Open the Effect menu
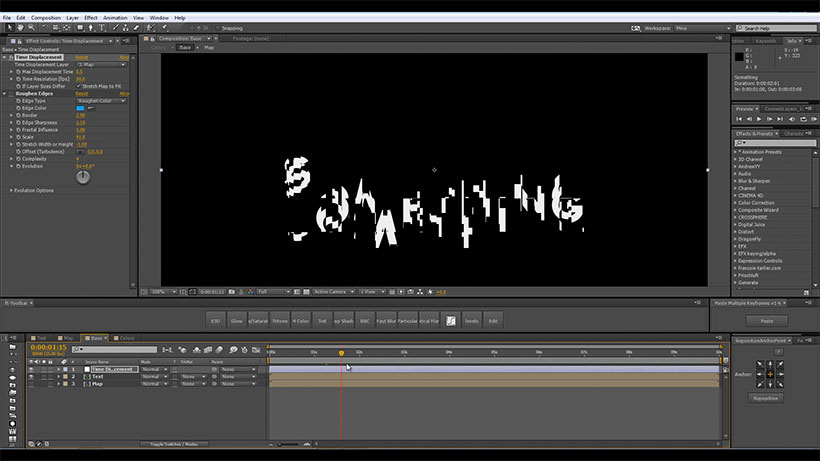 [x=91, y=18]
